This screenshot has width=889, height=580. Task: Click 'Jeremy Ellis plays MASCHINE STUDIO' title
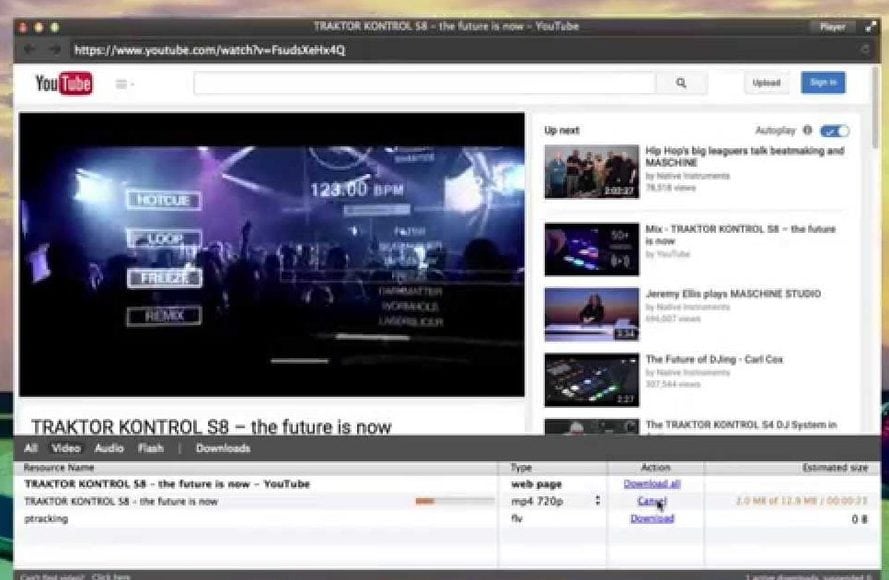pos(733,294)
